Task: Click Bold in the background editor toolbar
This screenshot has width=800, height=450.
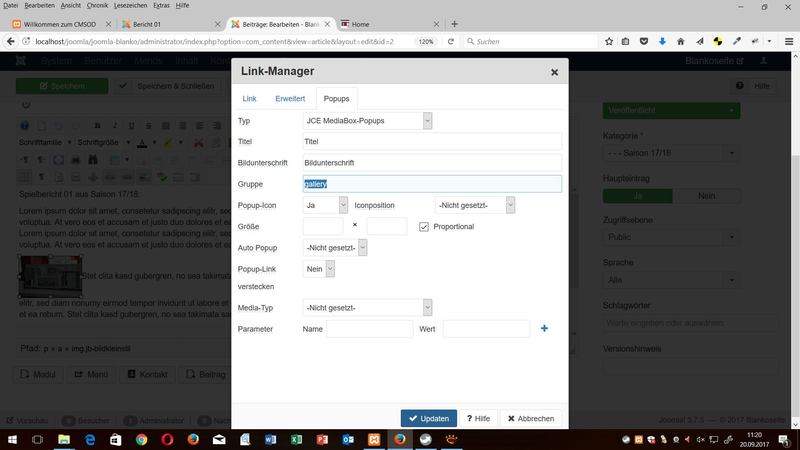Action: [x=97, y=126]
